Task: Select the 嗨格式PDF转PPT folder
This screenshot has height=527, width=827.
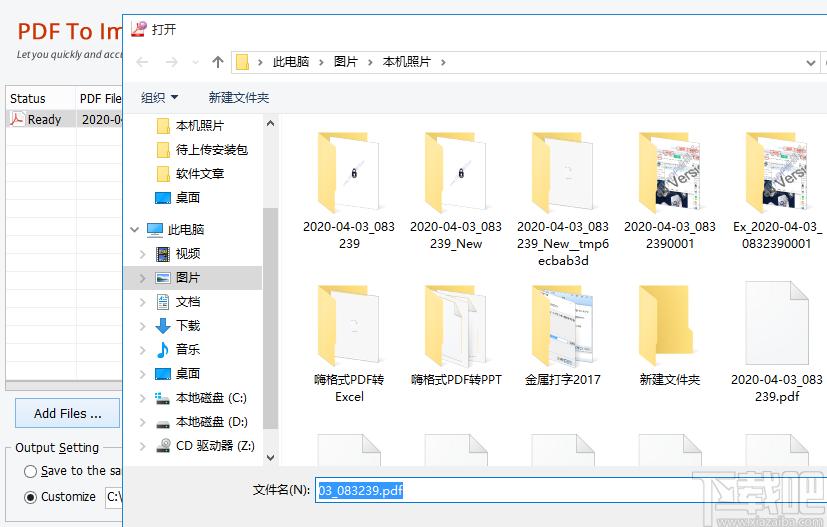Action: (456, 335)
